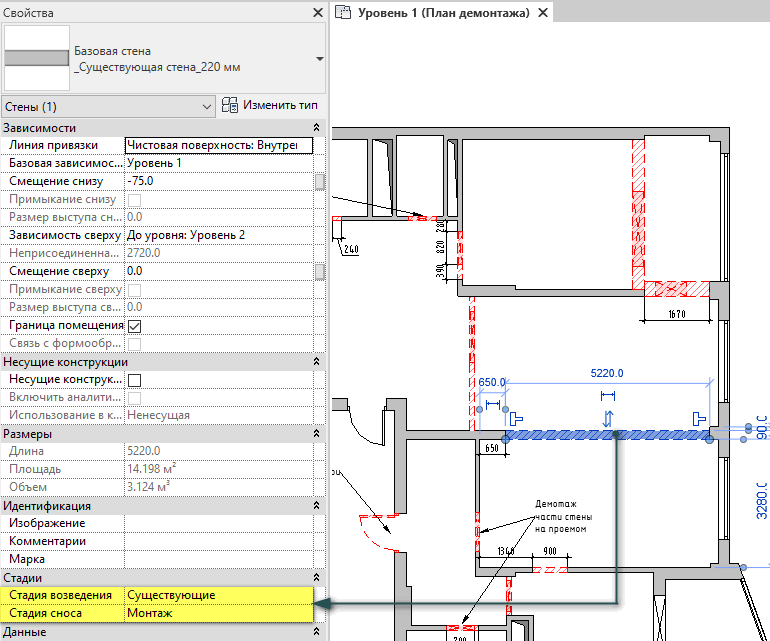The image size is (770, 641).
Task: Click the left wall end drag grip
Action: (x=505, y=439)
